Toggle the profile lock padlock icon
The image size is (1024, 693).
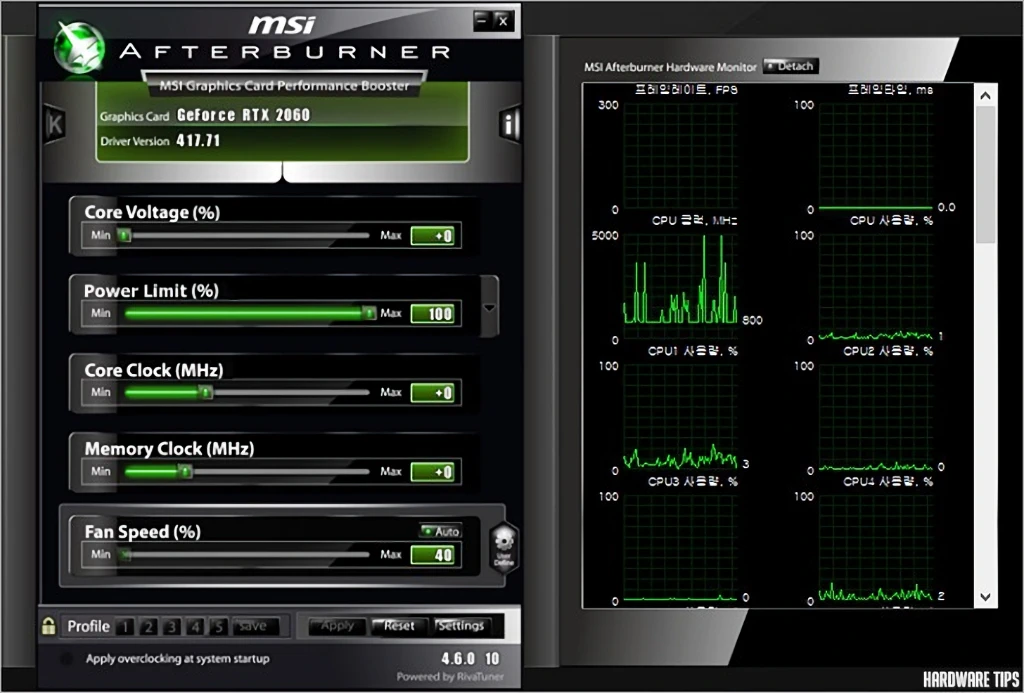[x=48, y=626]
